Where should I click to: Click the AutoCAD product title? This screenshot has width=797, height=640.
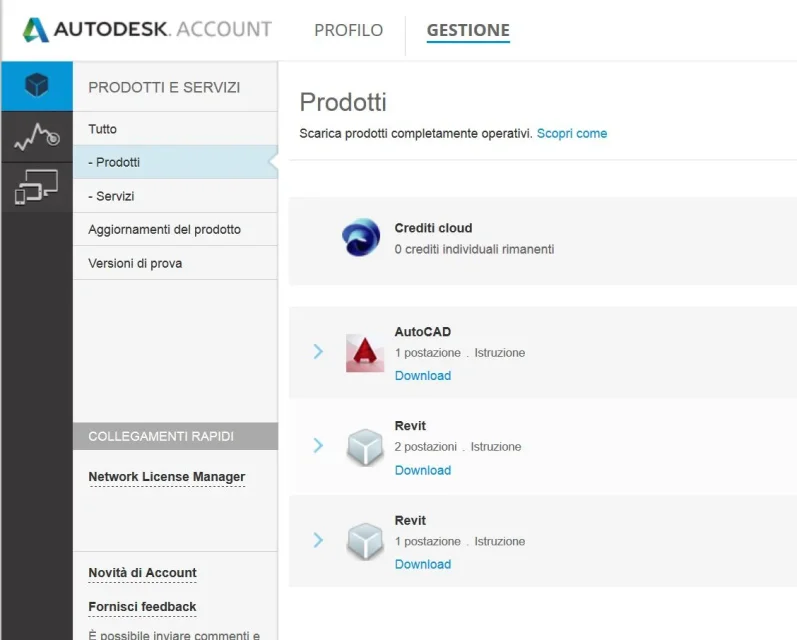coord(423,332)
